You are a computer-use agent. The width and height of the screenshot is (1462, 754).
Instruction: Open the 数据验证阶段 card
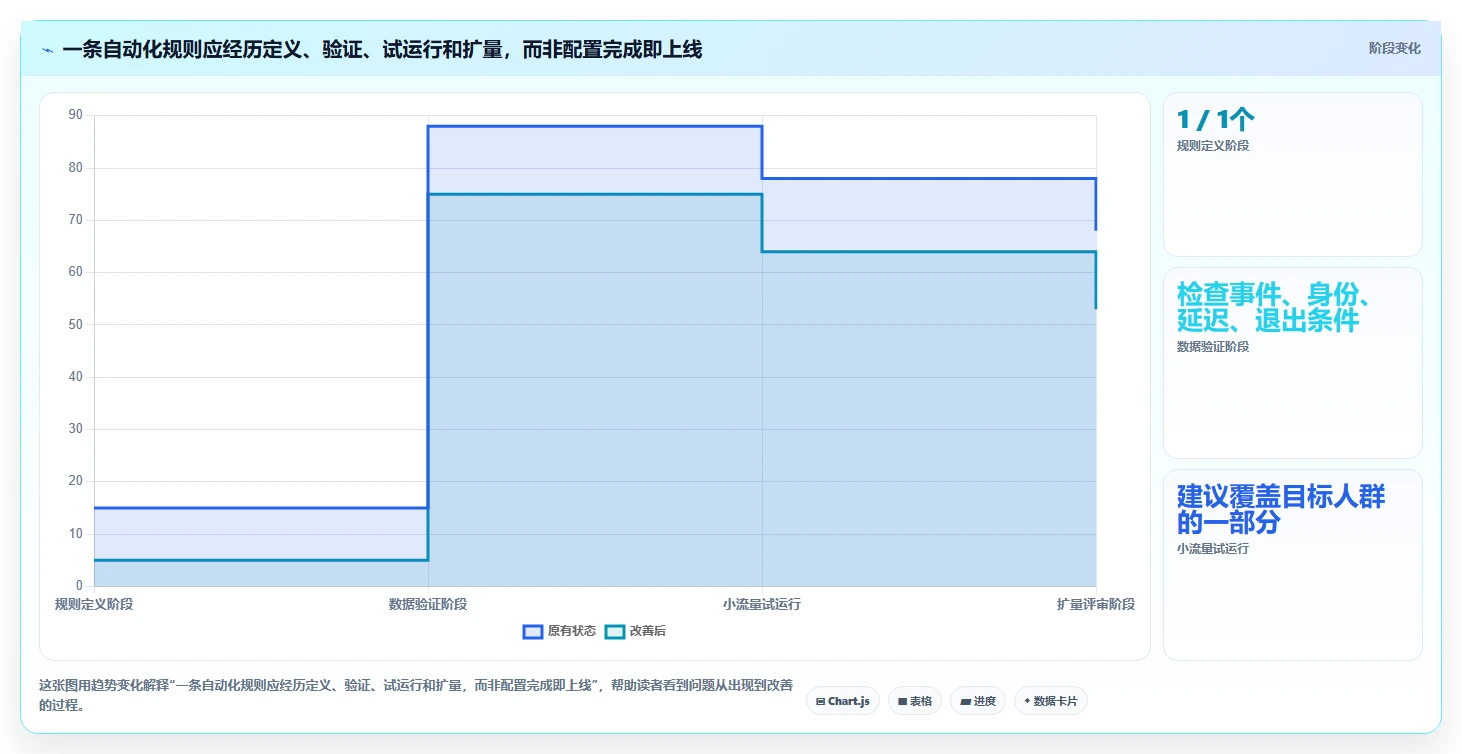1292,363
